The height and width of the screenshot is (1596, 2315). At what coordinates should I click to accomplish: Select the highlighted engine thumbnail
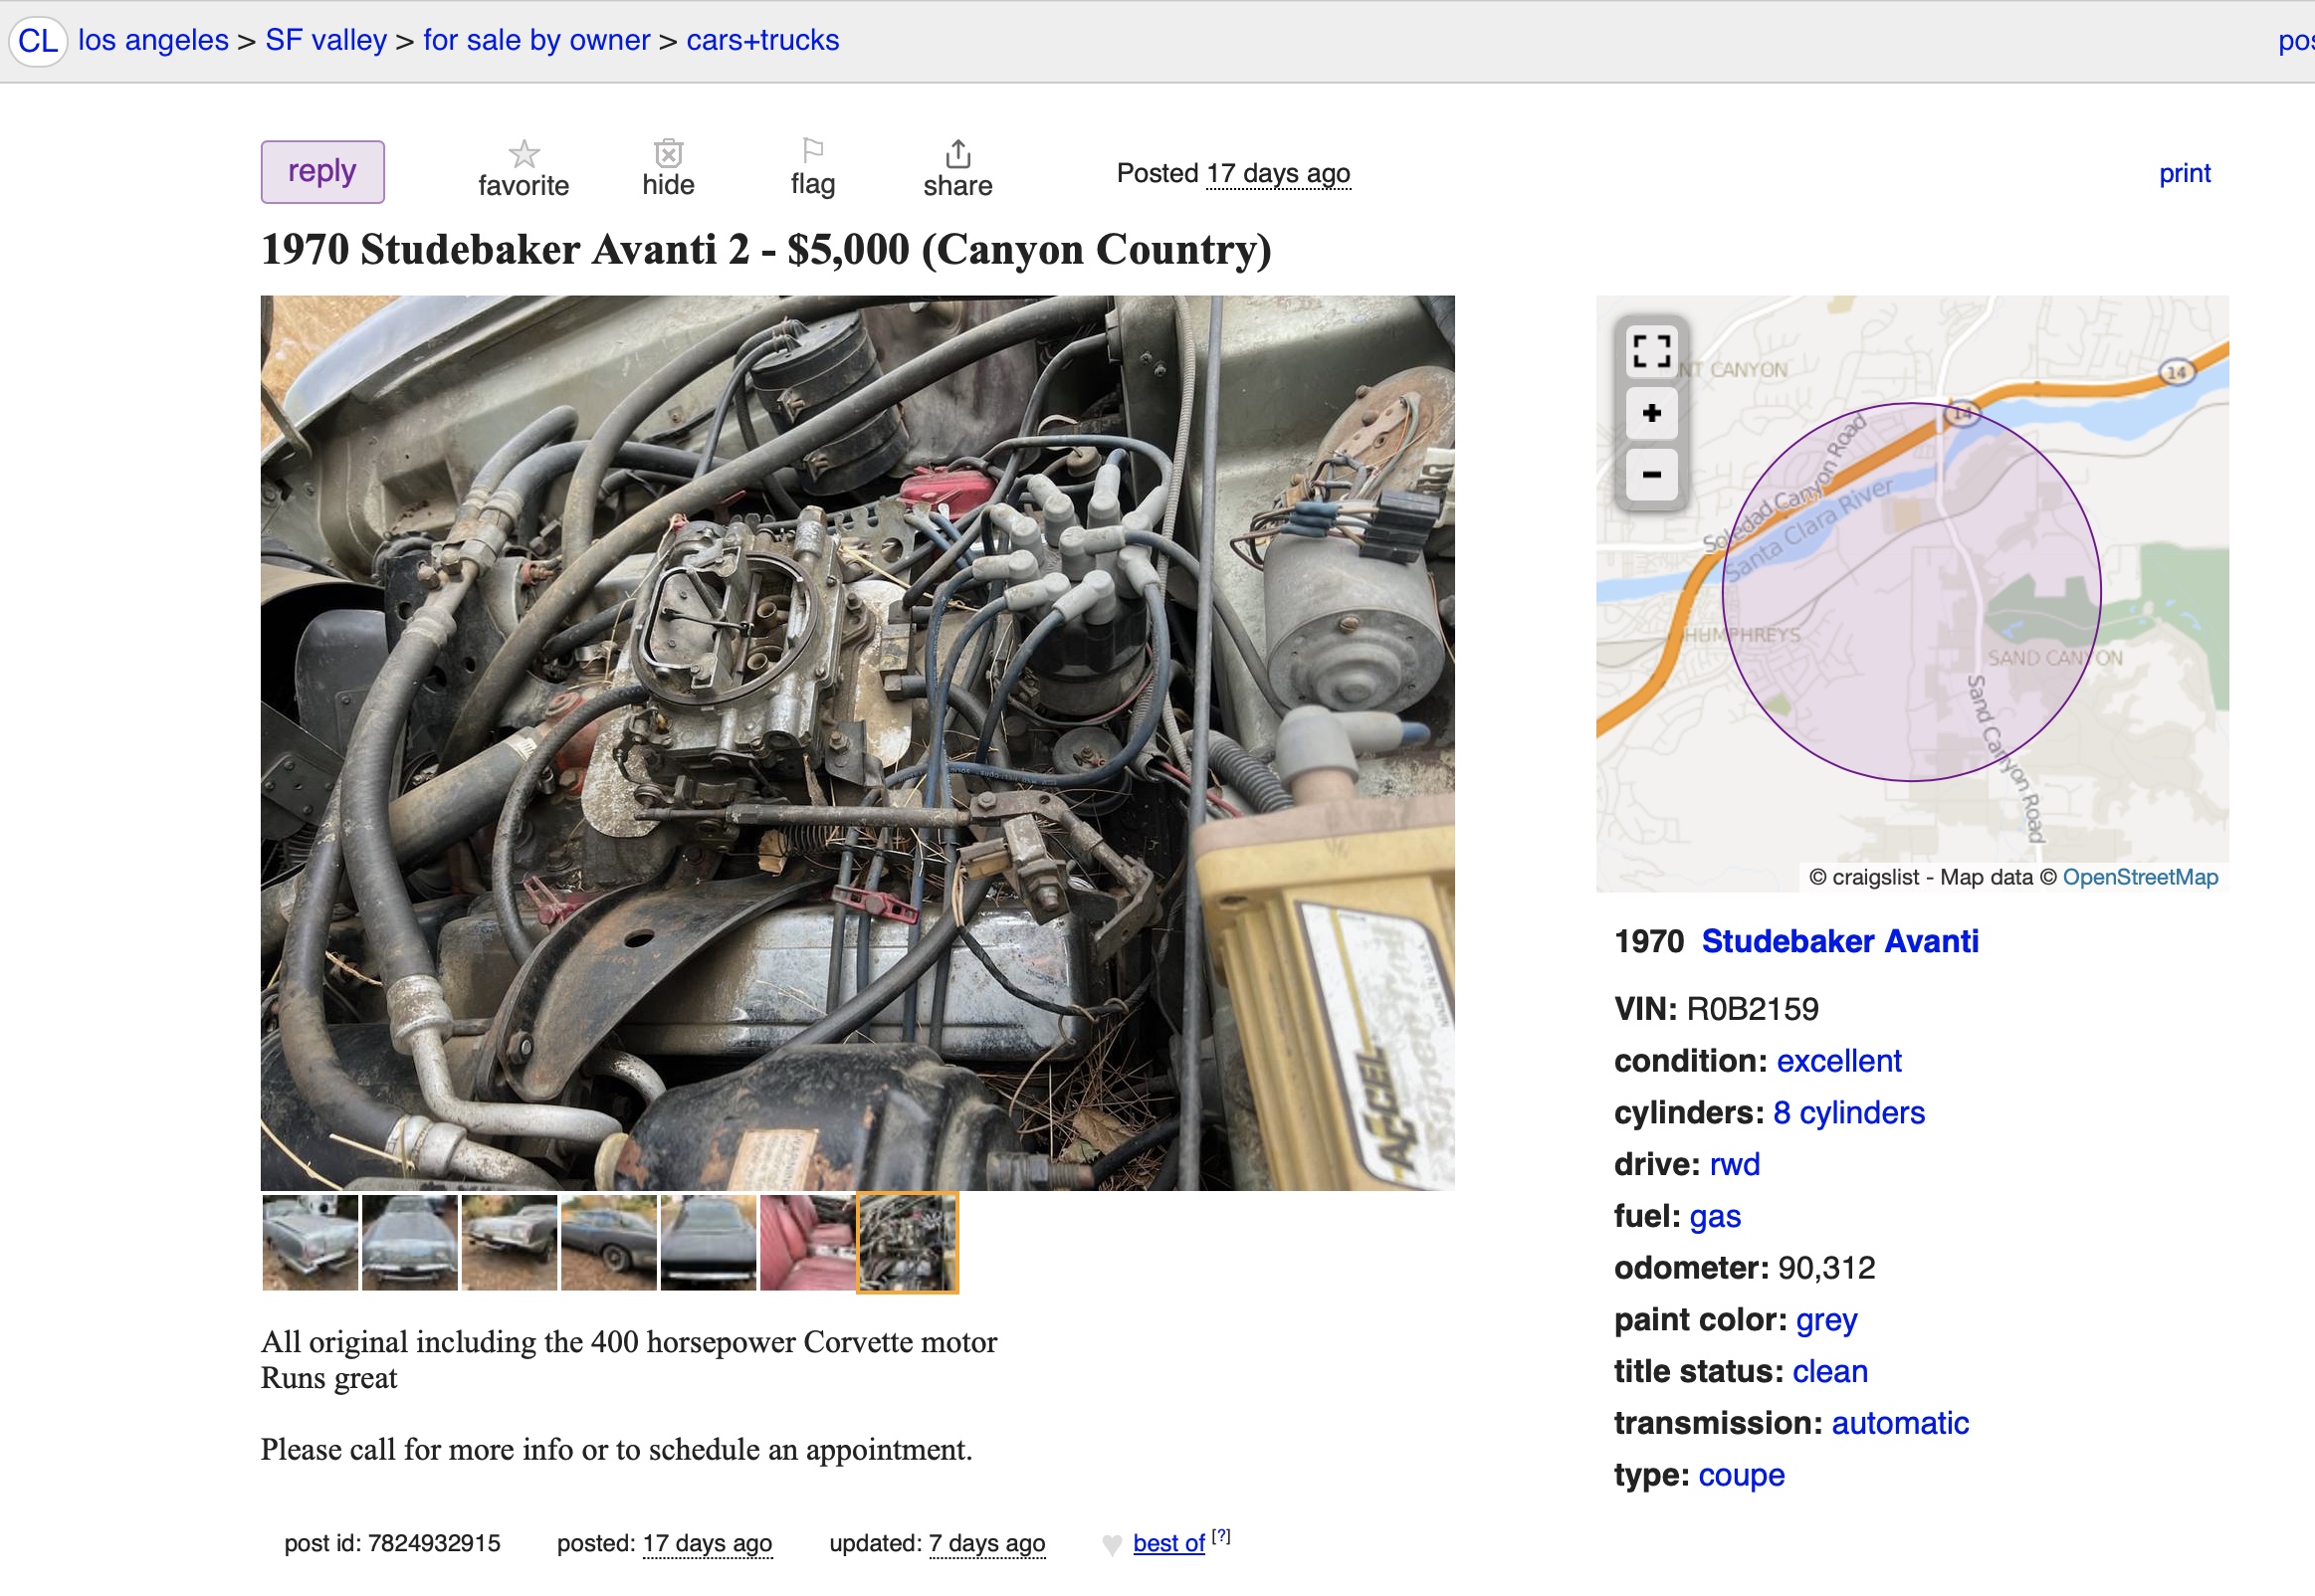click(x=907, y=1243)
